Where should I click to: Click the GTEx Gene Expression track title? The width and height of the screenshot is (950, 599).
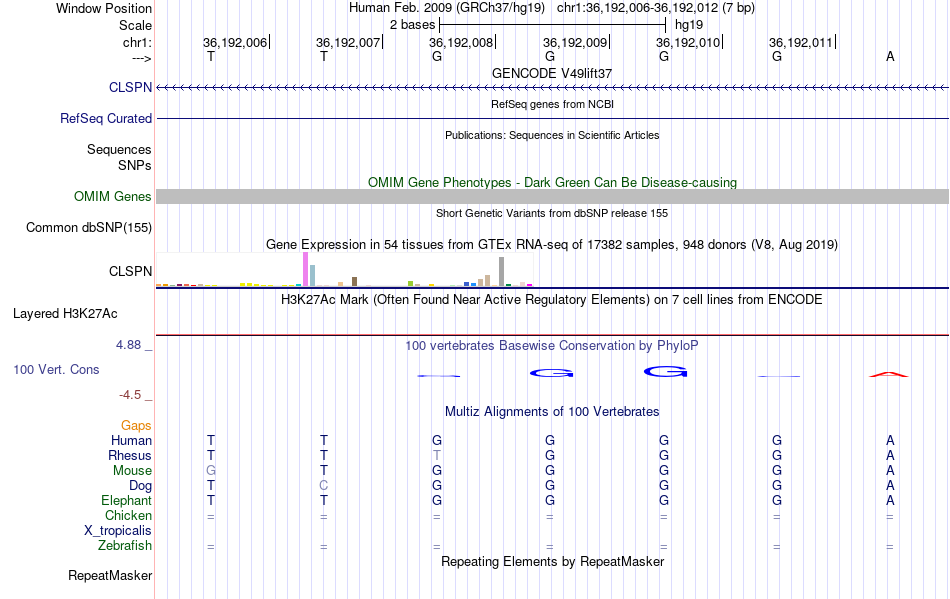tap(552, 245)
